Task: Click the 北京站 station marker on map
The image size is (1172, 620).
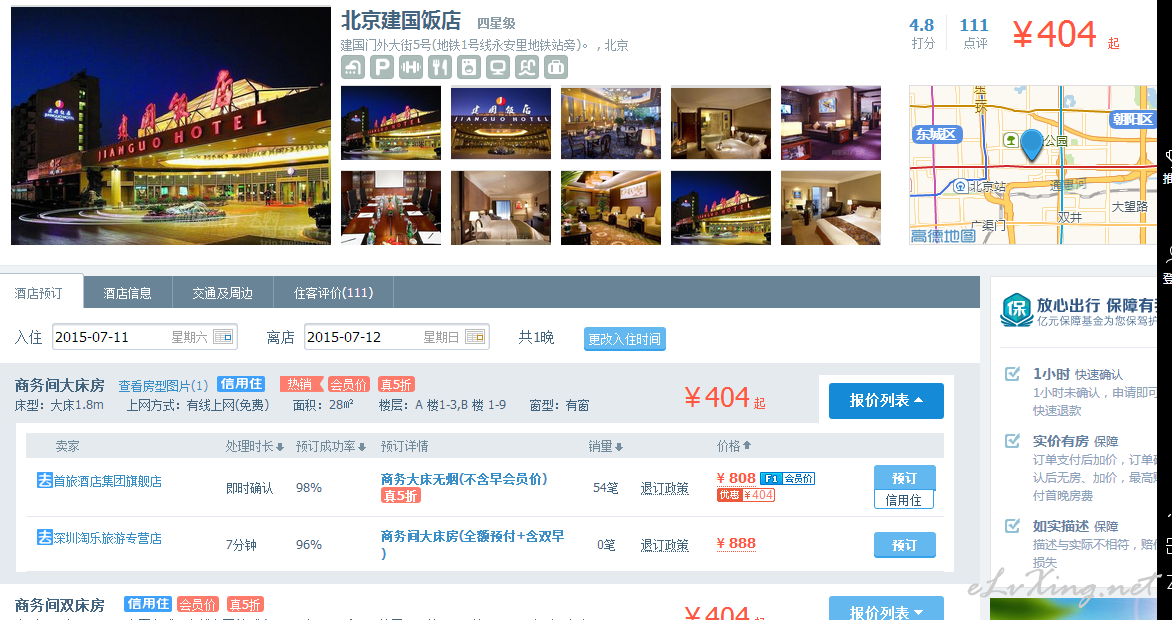Action: [x=960, y=186]
